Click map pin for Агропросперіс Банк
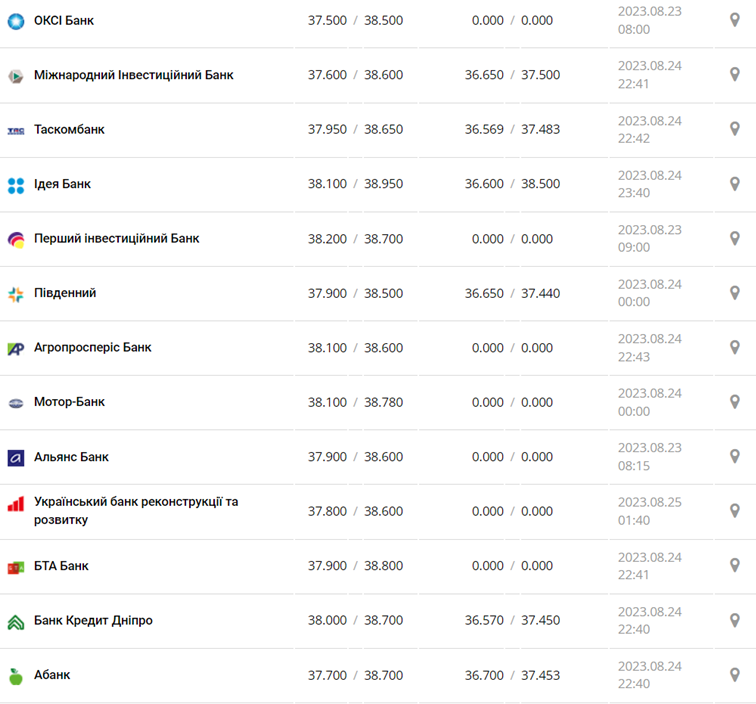This screenshot has height=704, width=756. 734,348
